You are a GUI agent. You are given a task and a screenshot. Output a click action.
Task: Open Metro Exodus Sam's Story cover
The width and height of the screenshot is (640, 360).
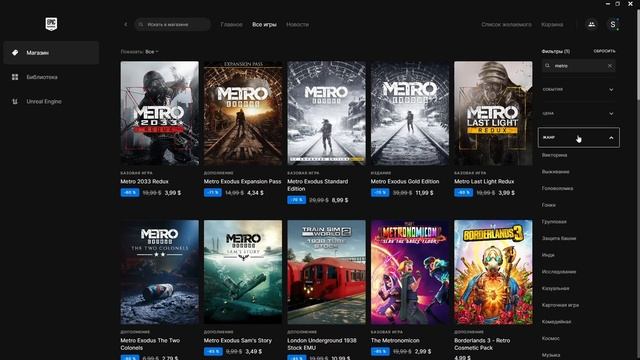[243, 272]
